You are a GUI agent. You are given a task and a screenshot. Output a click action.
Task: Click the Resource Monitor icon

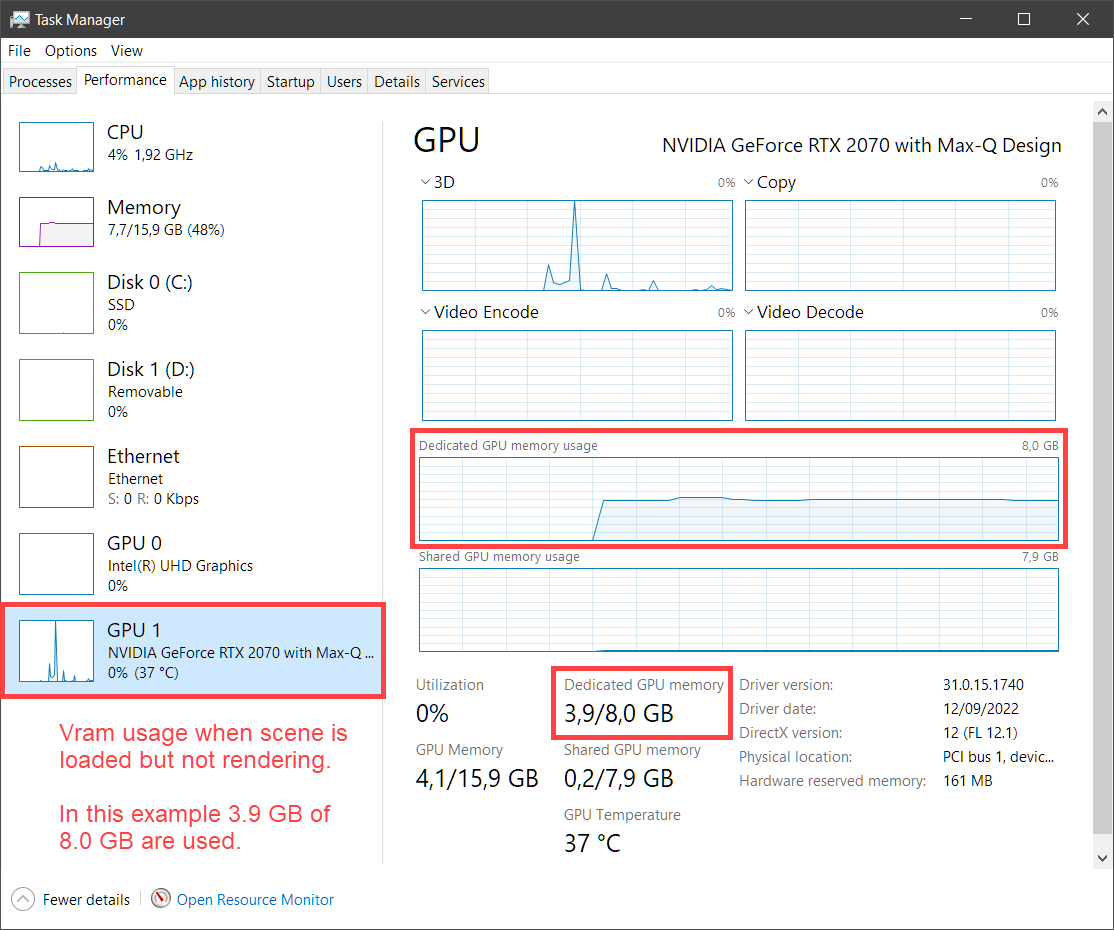click(161, 899)
